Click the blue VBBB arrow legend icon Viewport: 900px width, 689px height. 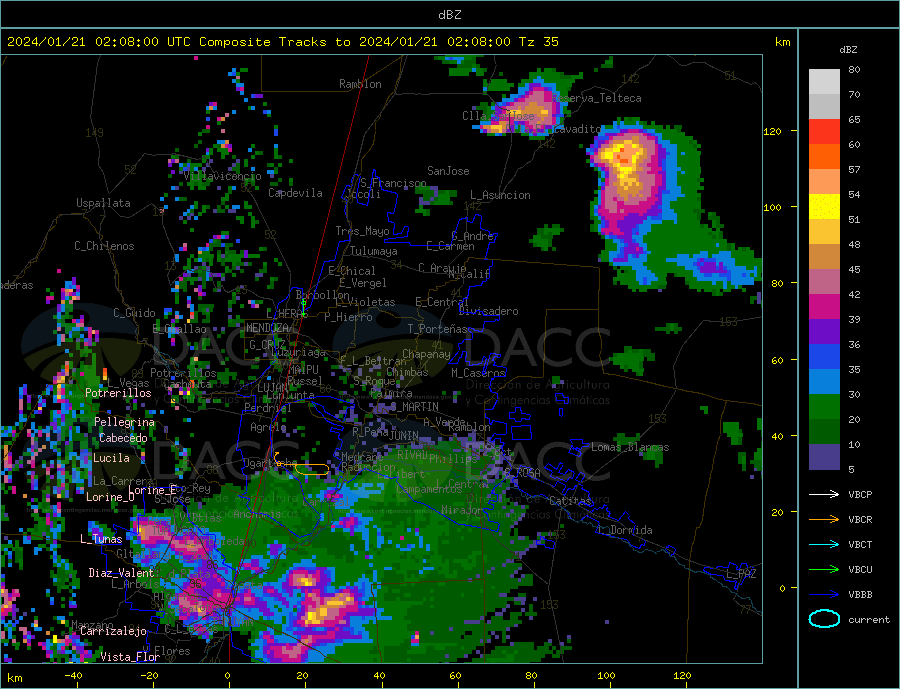click(824, 595)
